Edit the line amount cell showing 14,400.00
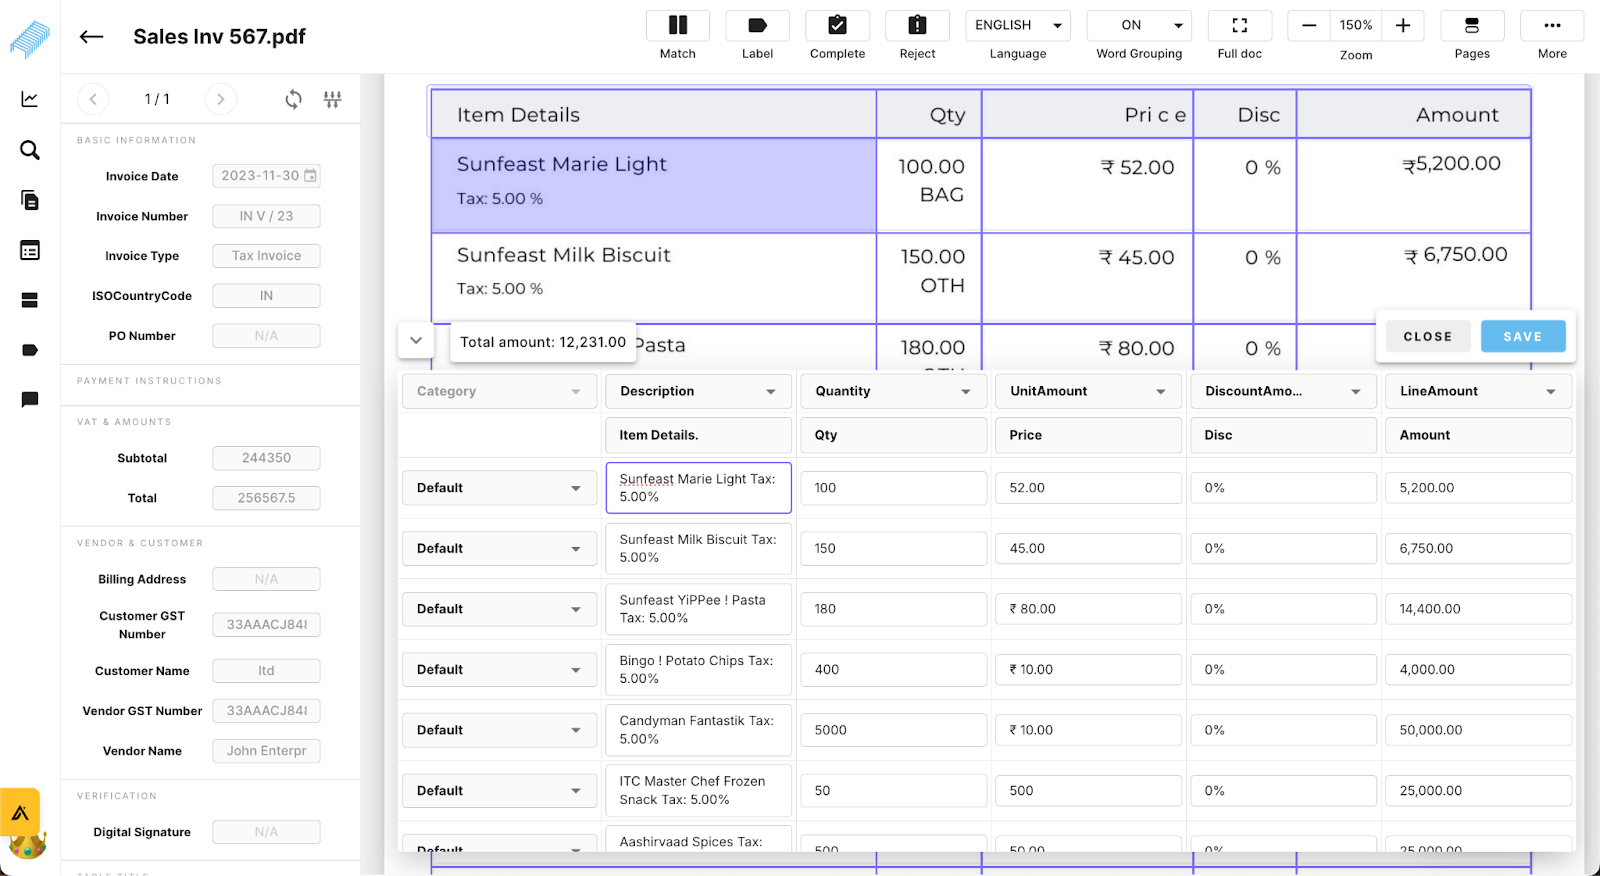Image resolution: width=1600 pixels, height=876 pixels. (x=1478, y=609)
